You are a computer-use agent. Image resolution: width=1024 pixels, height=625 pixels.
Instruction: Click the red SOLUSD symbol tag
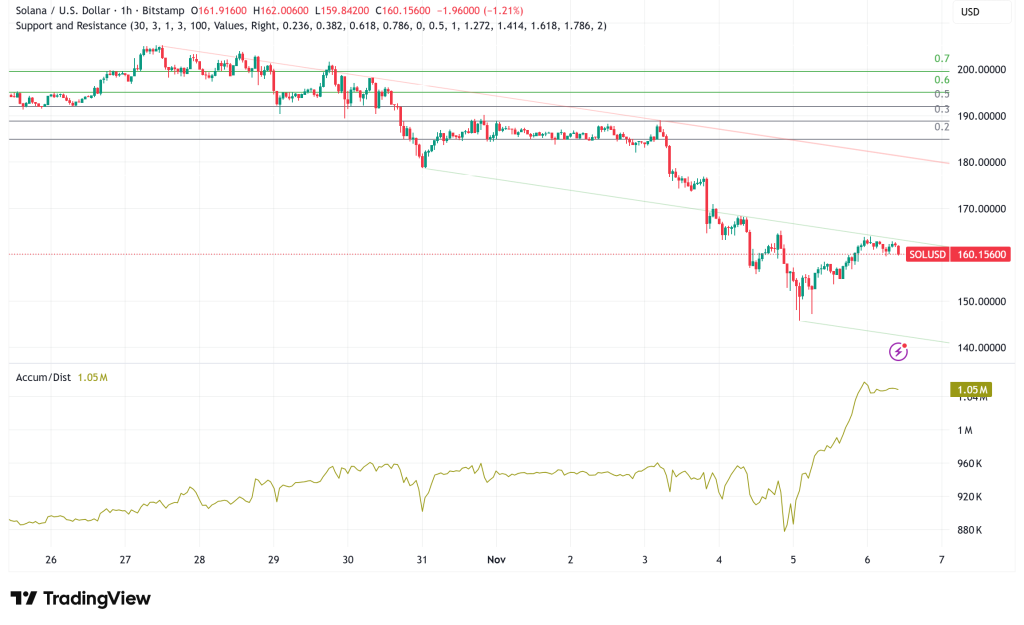coord(925,254)
